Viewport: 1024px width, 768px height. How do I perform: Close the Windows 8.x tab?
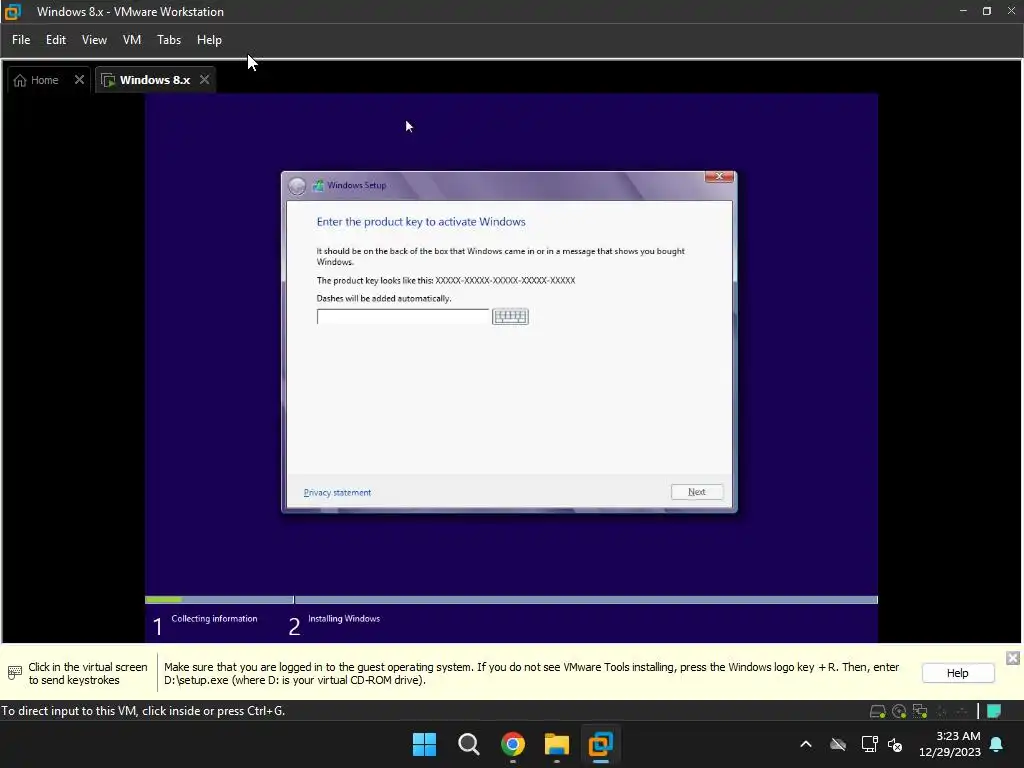(x=204, y=80)
